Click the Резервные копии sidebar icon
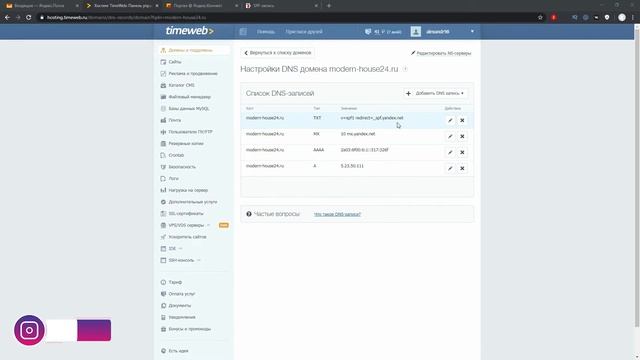This screenshot has height=360, width=640. 163,144
